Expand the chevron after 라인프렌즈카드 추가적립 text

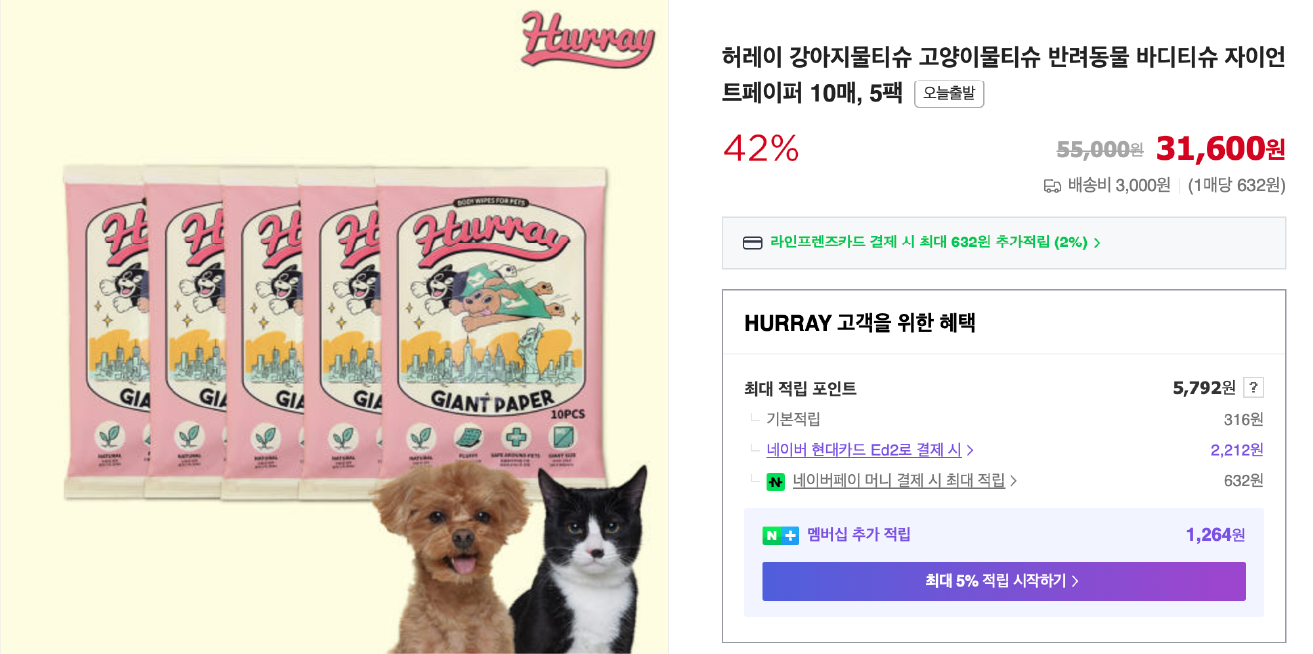point(1097,243)
